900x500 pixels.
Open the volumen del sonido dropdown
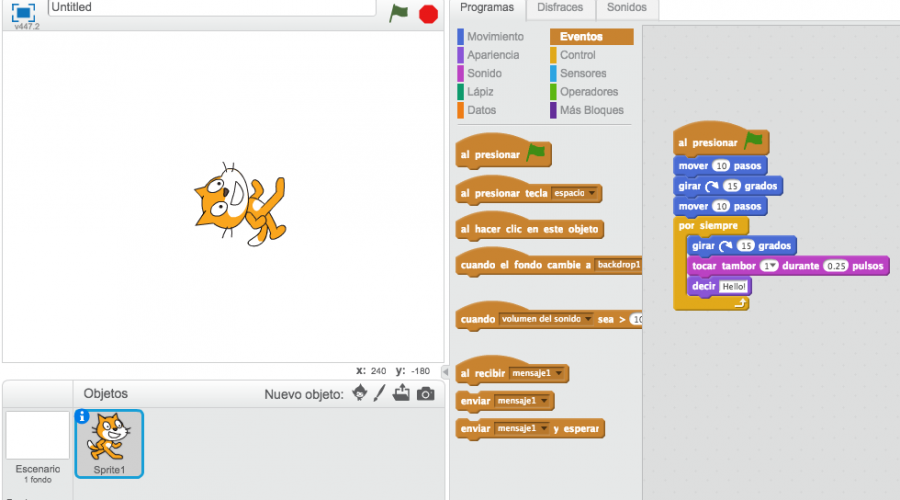pos(590,320)
